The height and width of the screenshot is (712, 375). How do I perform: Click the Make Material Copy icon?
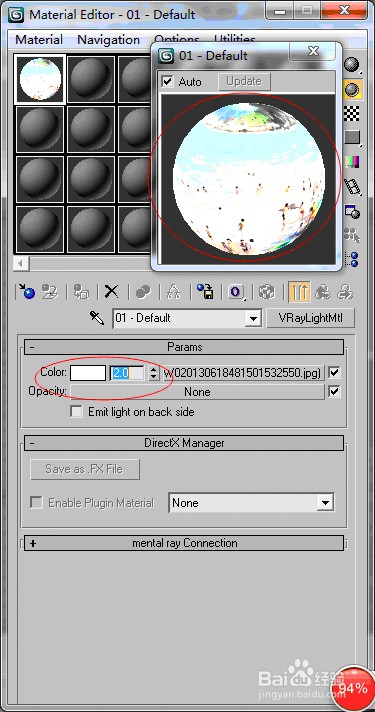pos(143,292)
